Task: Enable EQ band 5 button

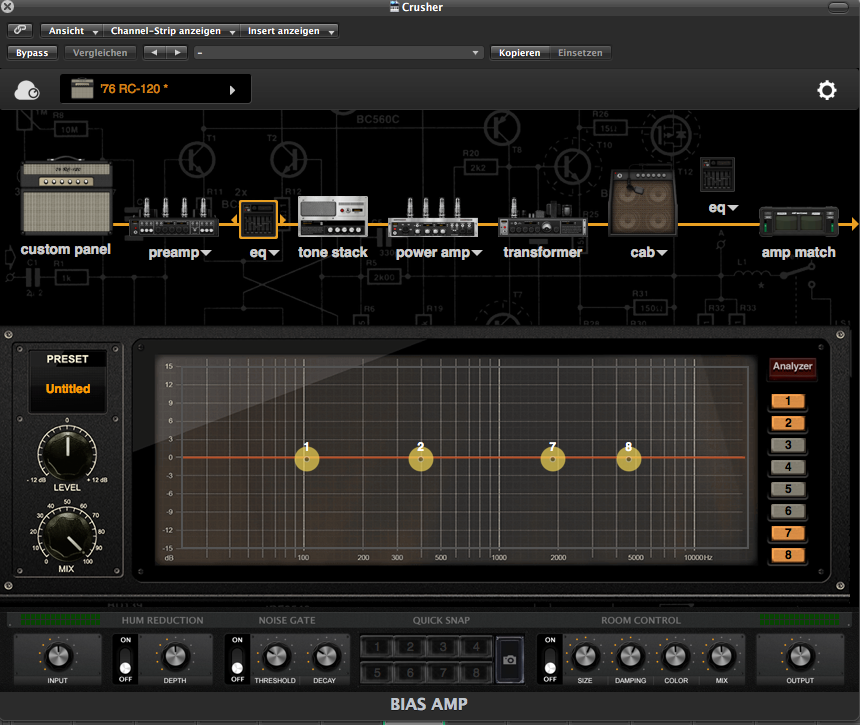Action: (x=788, y=489)
